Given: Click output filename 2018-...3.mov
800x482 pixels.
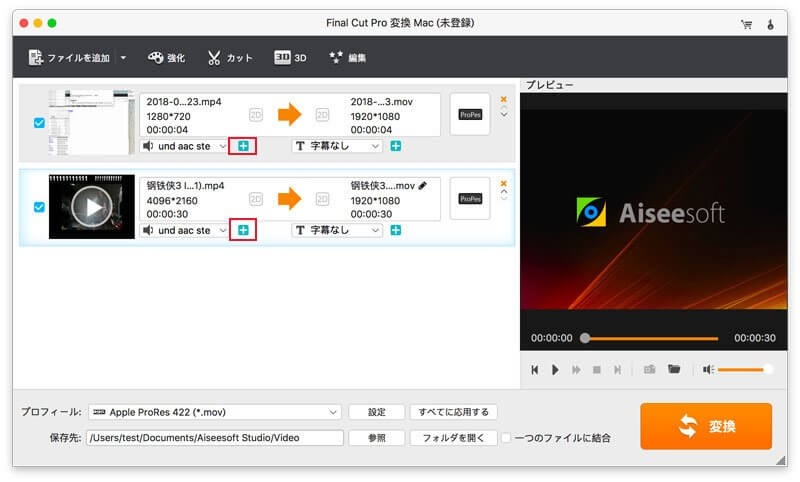Looking at the screenshot, I should click(x=382, y=102).
